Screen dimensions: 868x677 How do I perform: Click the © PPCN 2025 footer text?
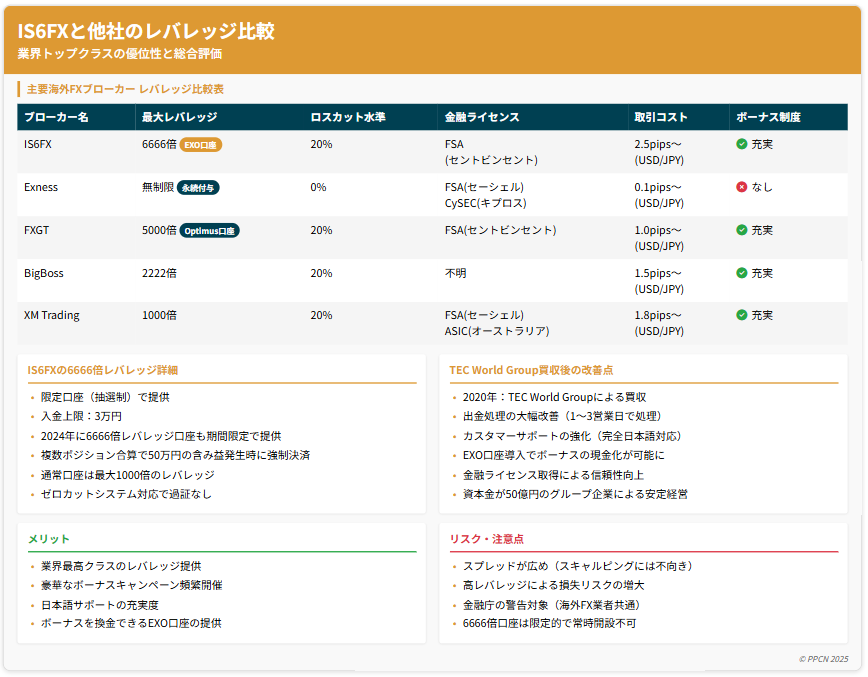point(823,659)
